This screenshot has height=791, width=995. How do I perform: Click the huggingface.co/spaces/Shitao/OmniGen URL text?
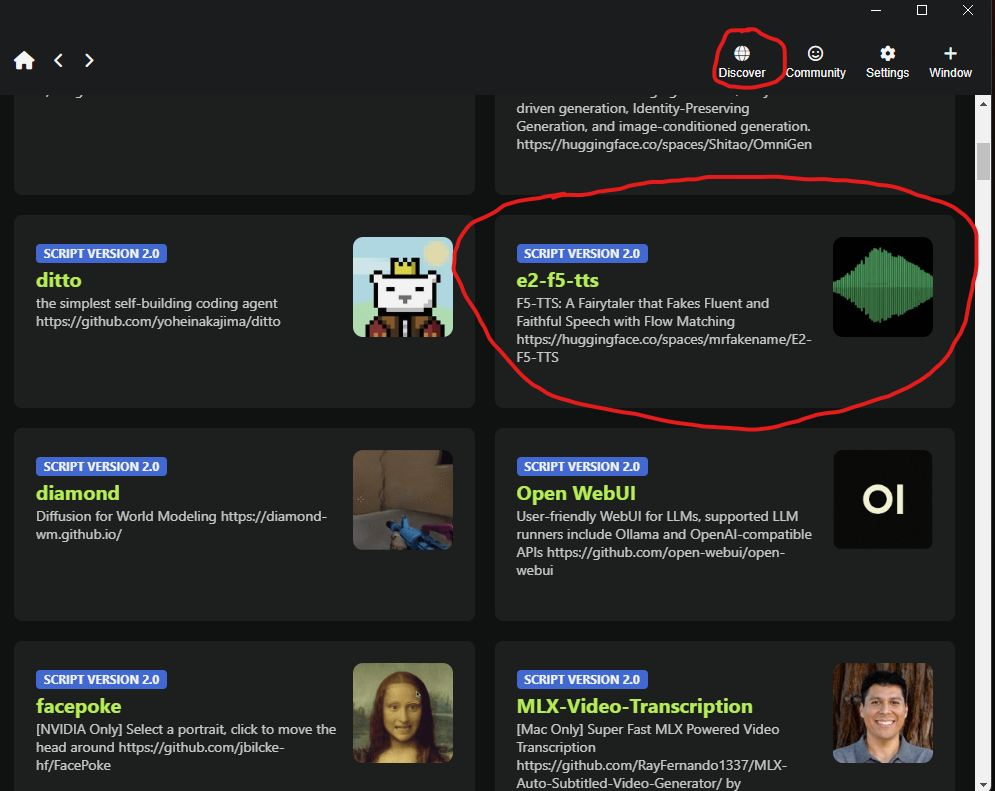click(x=664, y=145)
